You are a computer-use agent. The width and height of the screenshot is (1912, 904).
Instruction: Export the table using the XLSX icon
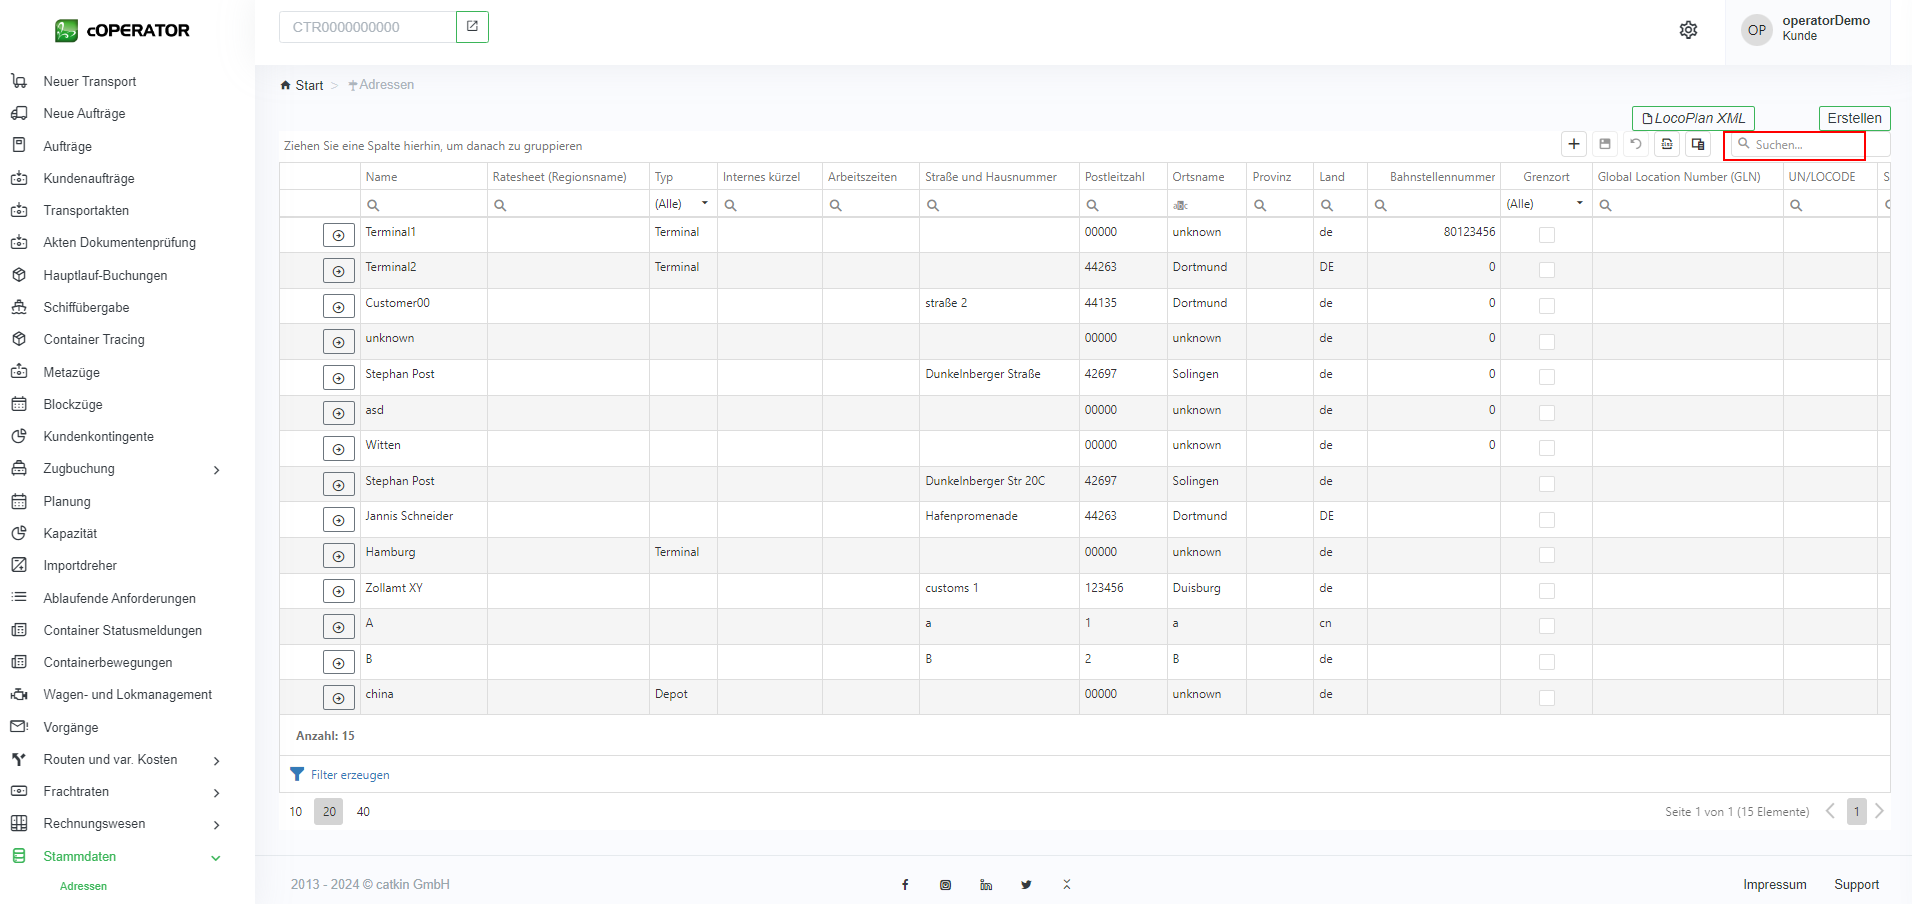(x=1667, y=144)
